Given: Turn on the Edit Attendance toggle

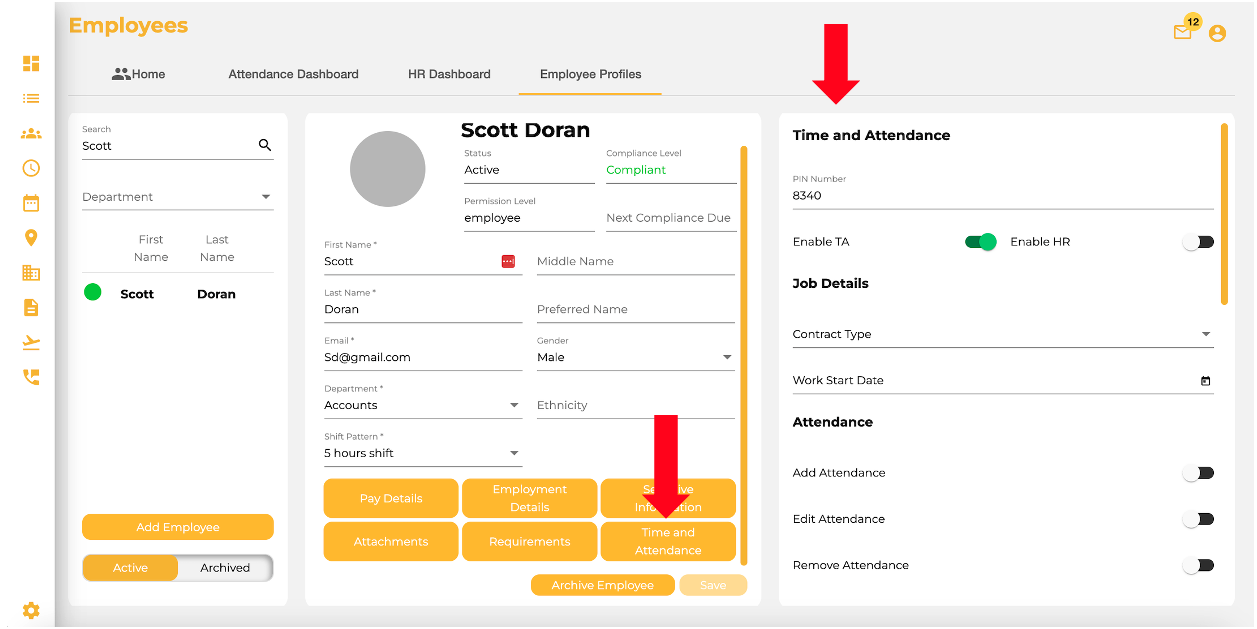Looking at the screenshot, I should coord(1197,518).
